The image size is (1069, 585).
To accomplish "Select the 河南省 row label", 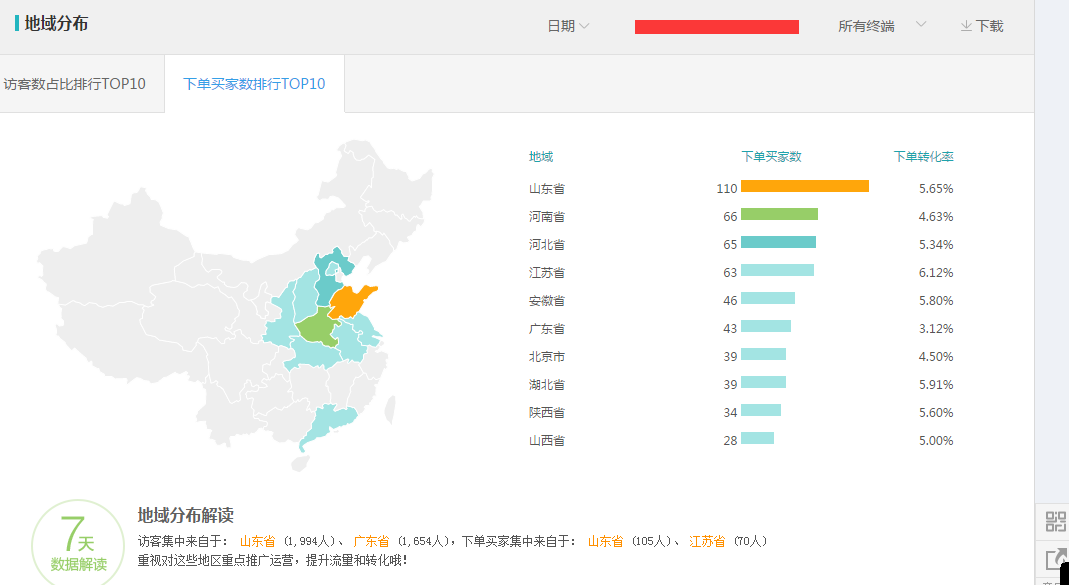I will [x=547, y=217].
